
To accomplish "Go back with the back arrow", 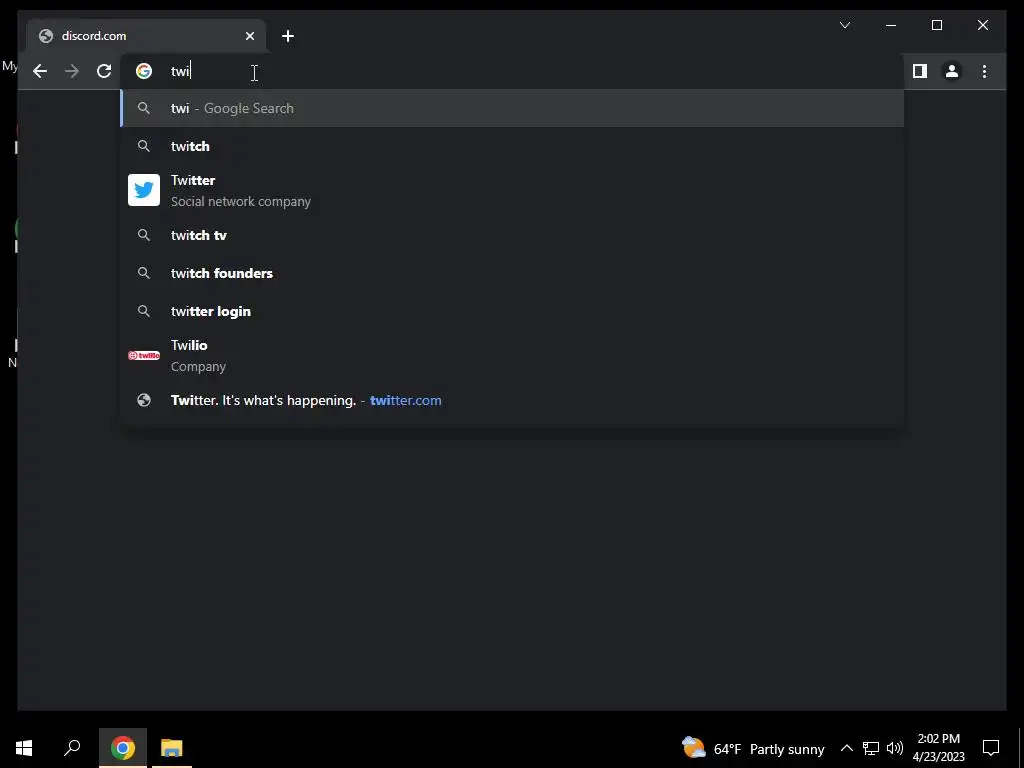I will coord(40,71).
